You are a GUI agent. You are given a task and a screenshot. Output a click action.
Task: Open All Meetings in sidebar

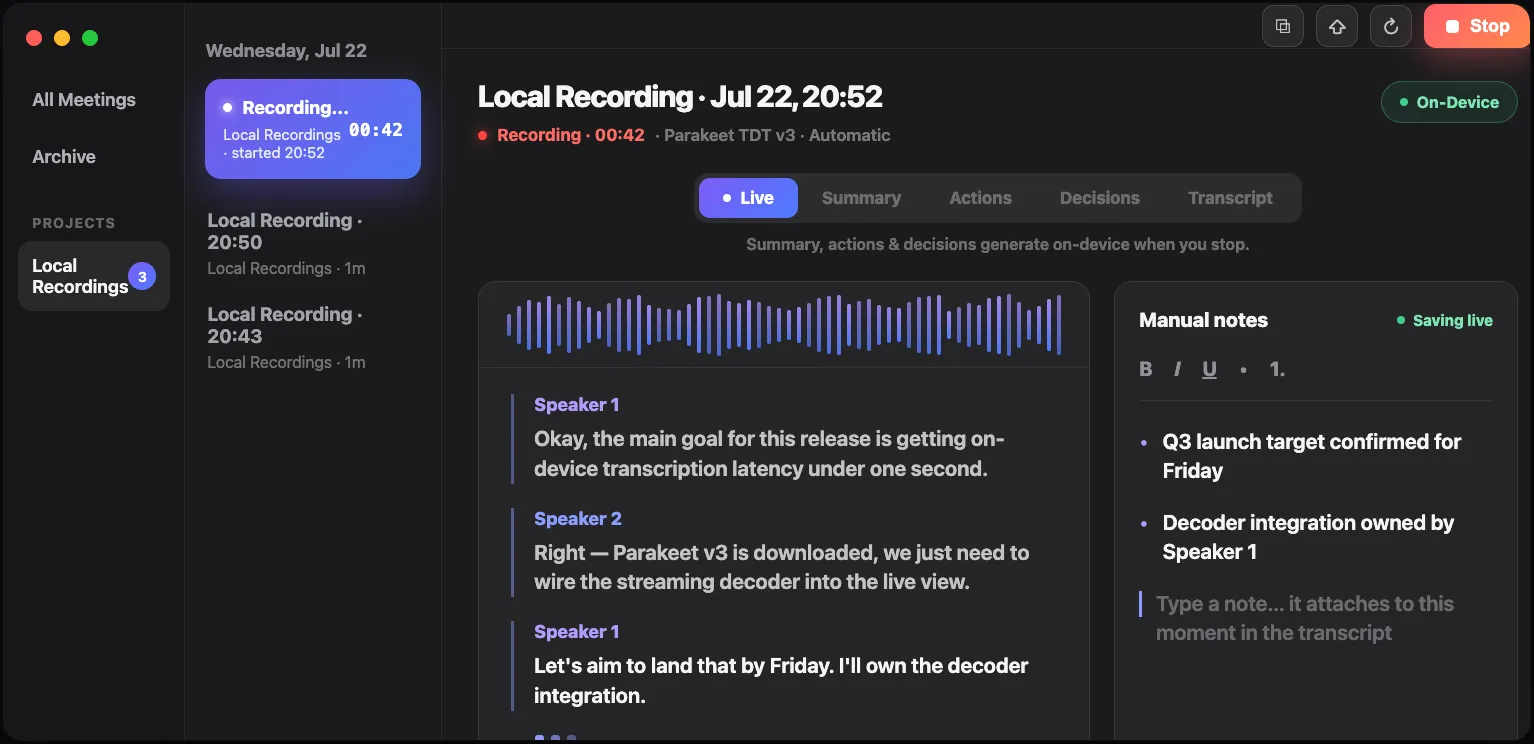[x=84, y=100]
